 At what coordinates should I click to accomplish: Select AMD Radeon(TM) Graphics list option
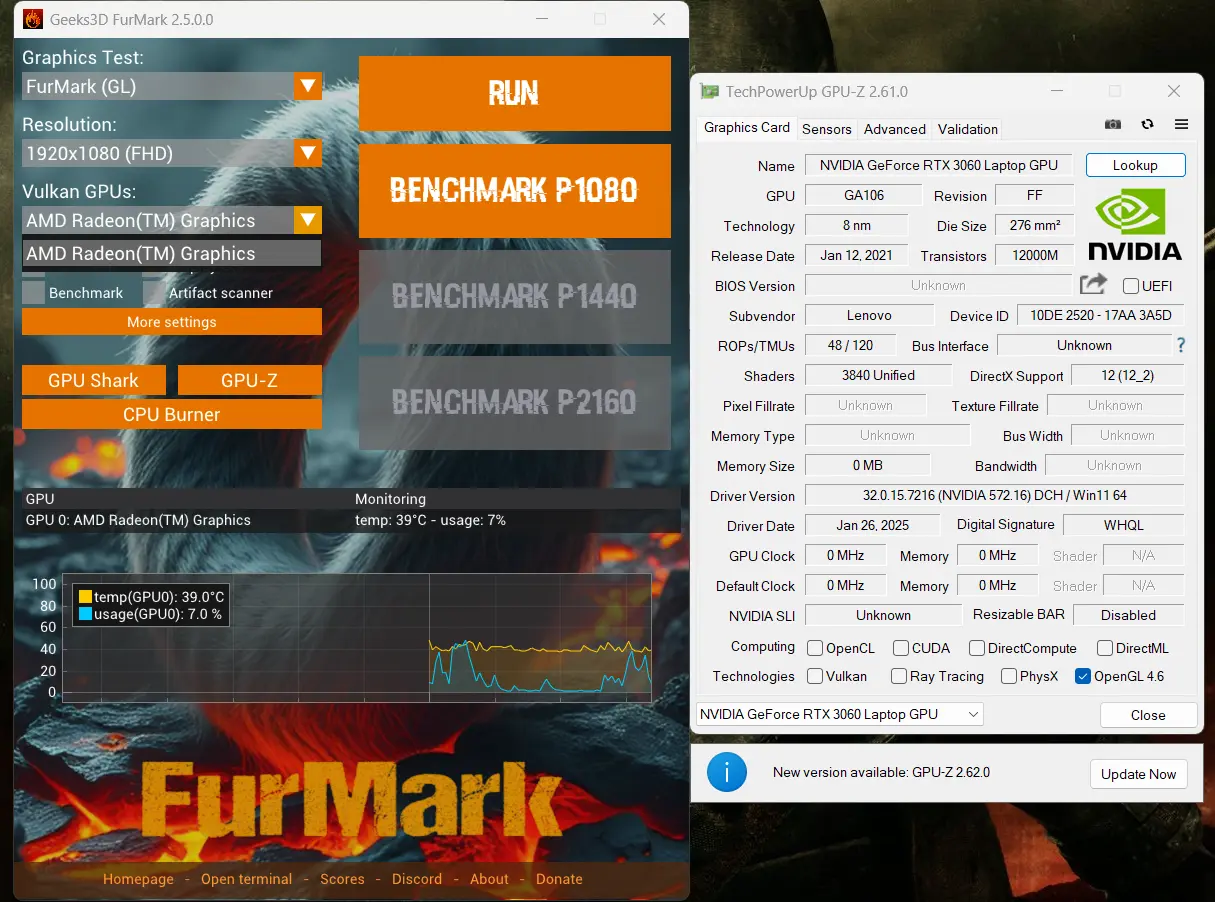(x=171, y=253)
